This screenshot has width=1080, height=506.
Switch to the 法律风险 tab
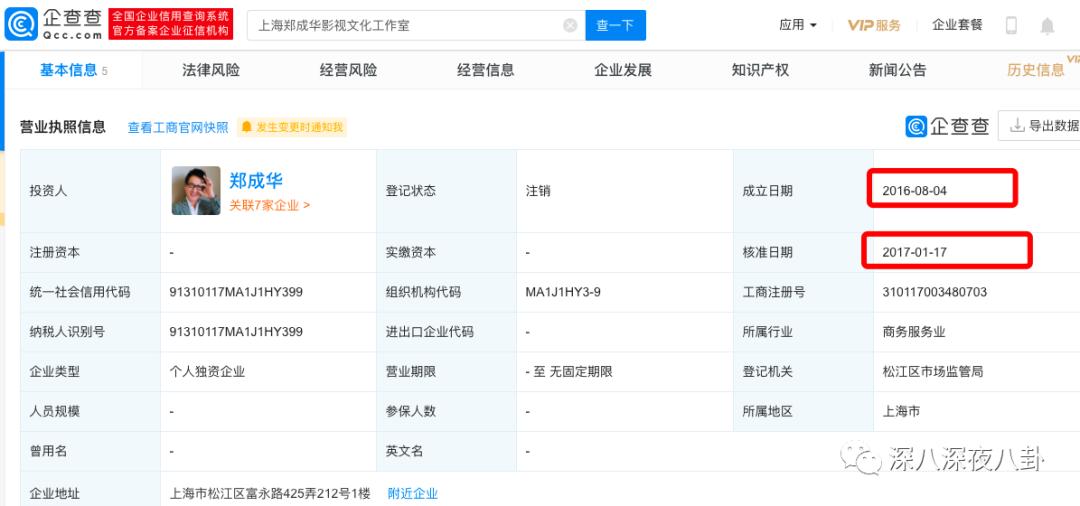point(211,70)
